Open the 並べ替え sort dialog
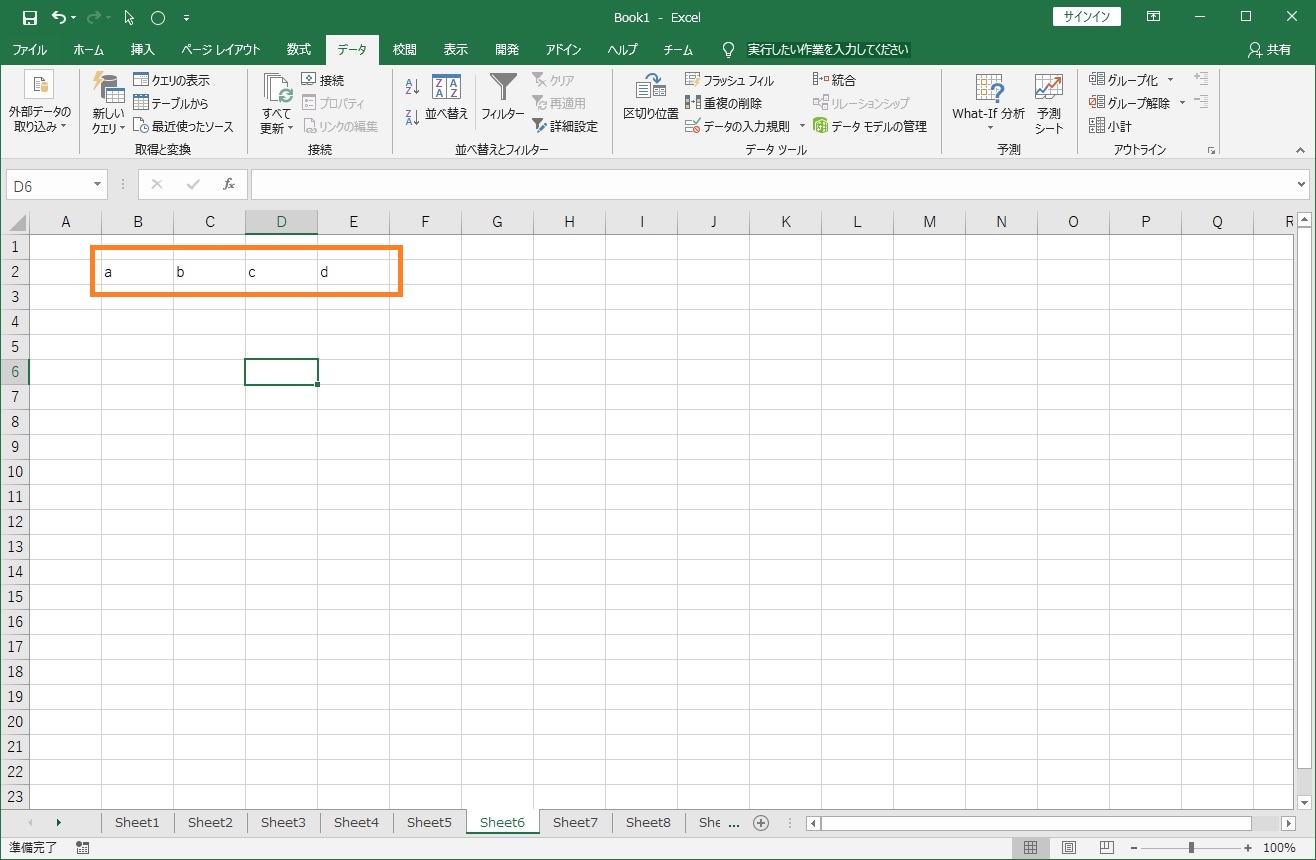 446,98
